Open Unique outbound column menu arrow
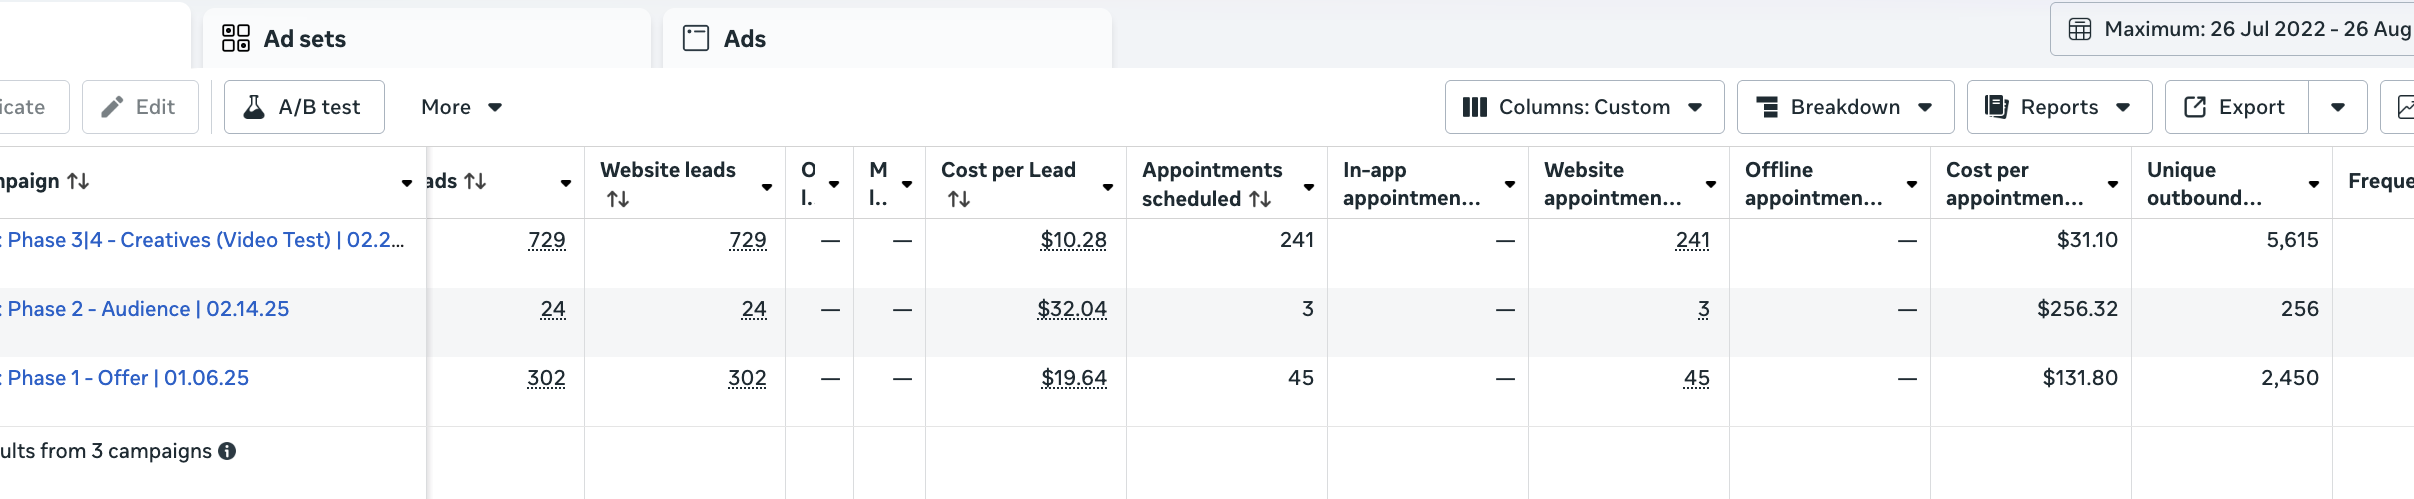 (x=2314, y=184)
